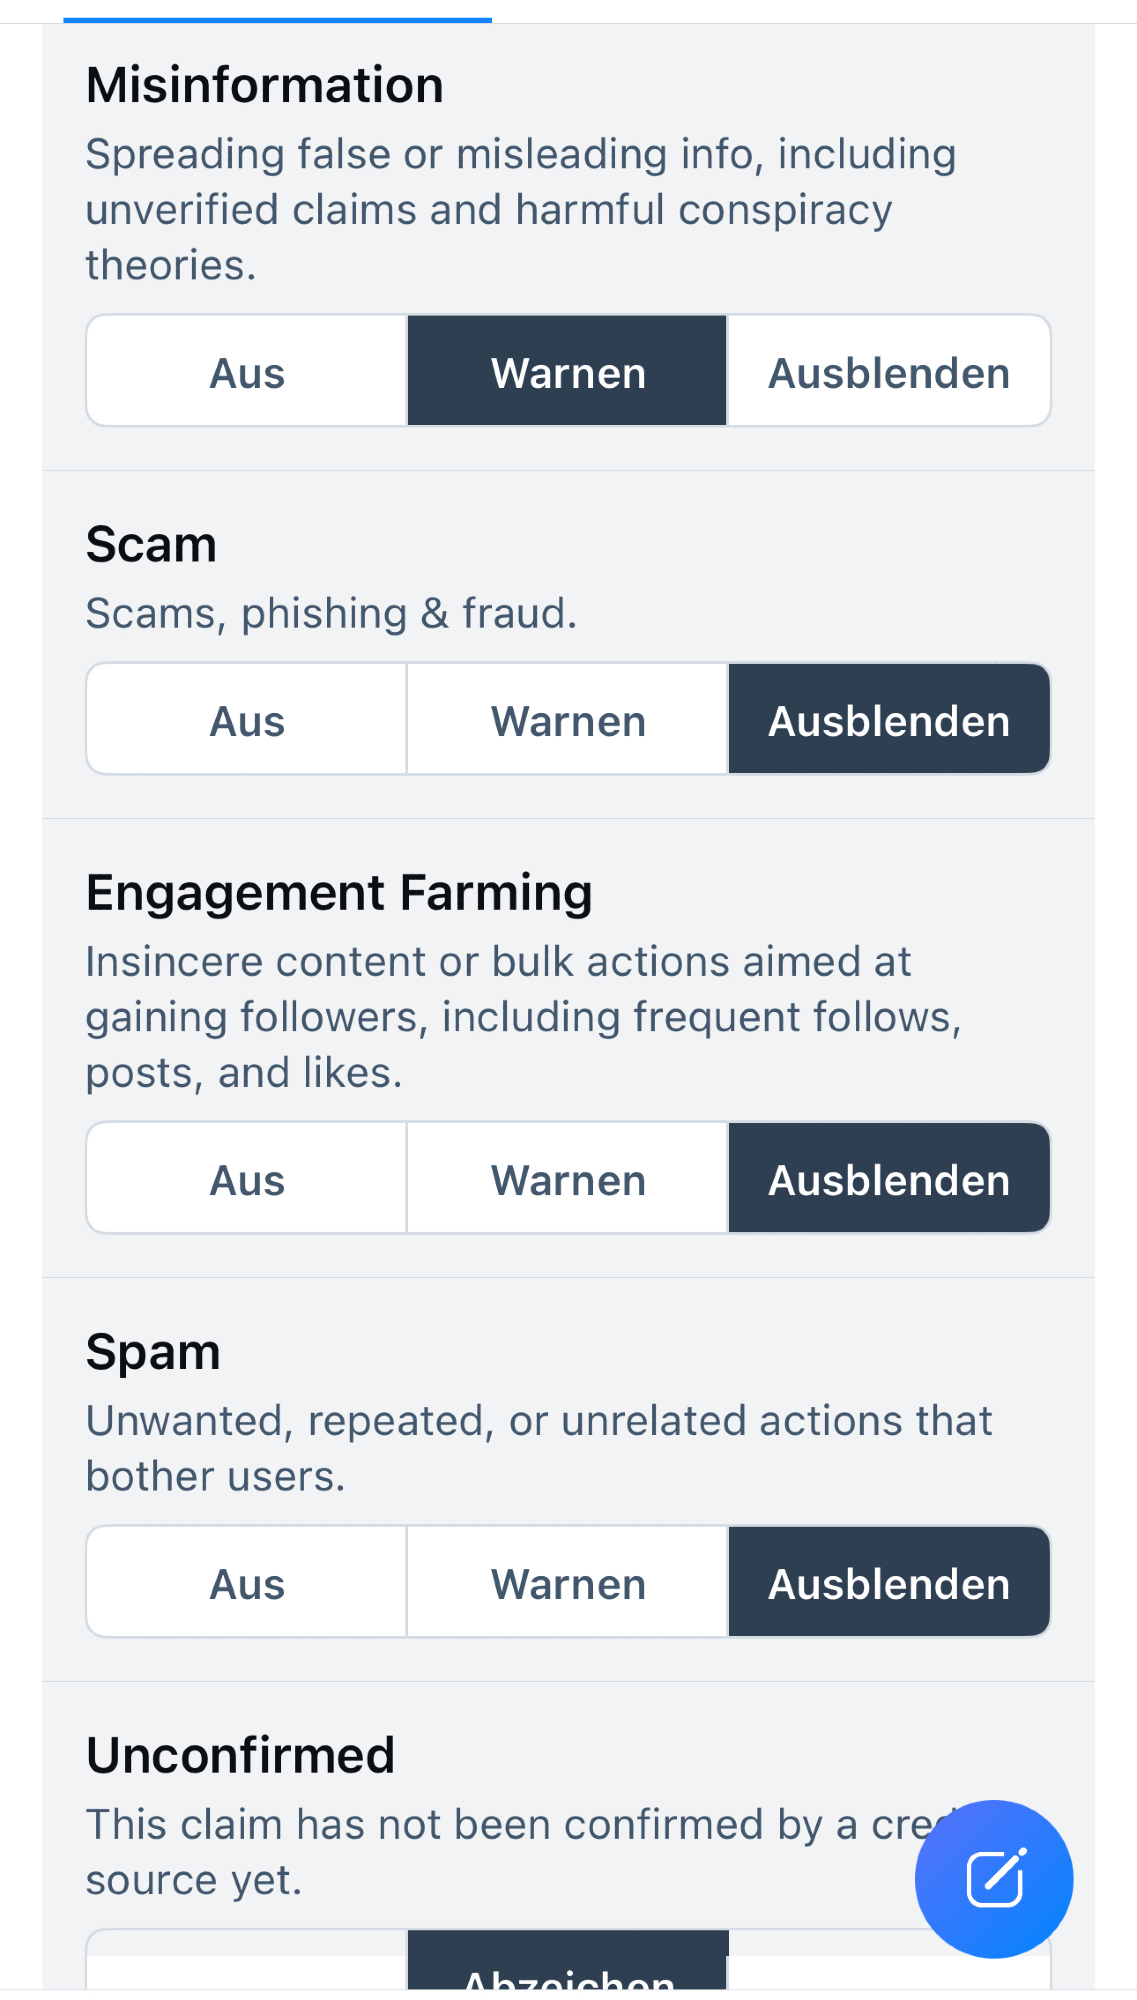Choose Warnen for Engagement Farming
Viewport: 1137px width, 2000px height.
coord(567,1179)
